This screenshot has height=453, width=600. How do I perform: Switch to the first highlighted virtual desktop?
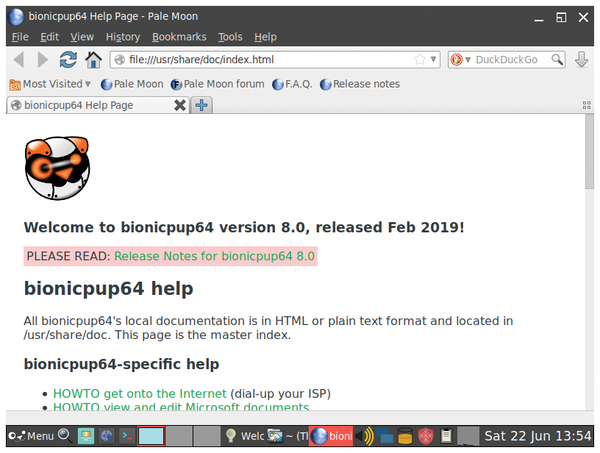pos(151,436)
